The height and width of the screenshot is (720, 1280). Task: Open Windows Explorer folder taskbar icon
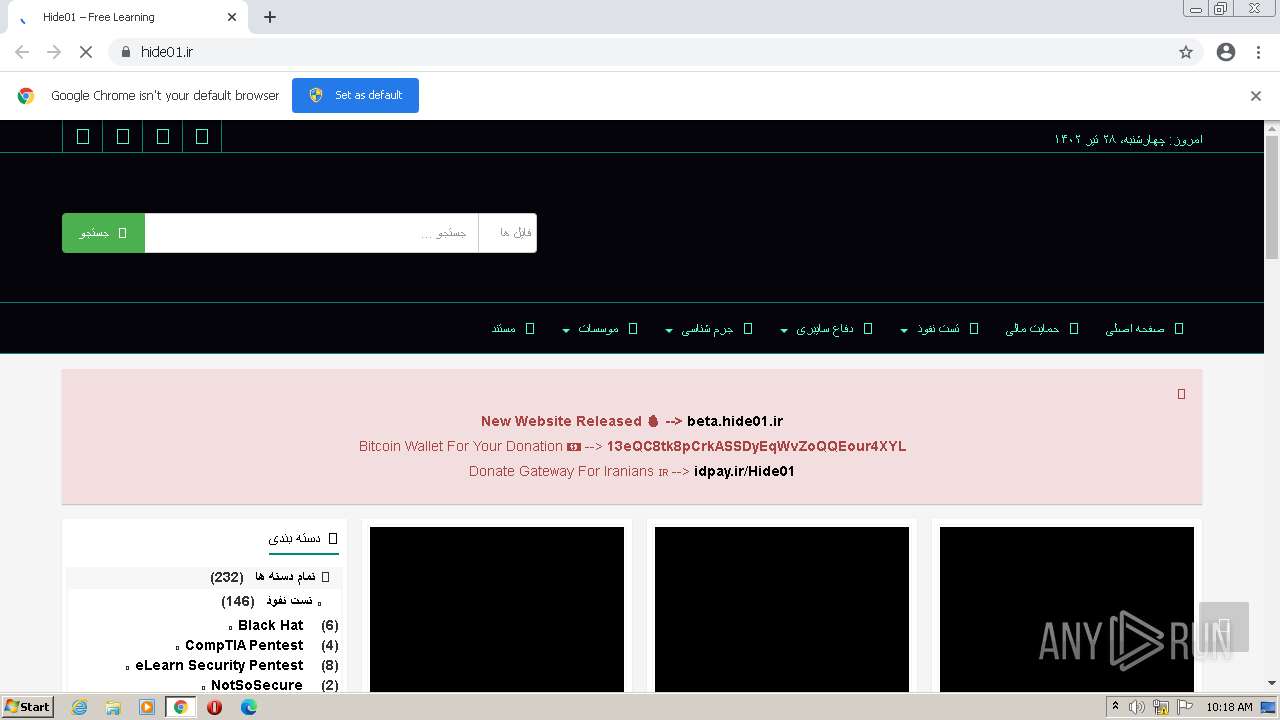click(x=113, y=707)
